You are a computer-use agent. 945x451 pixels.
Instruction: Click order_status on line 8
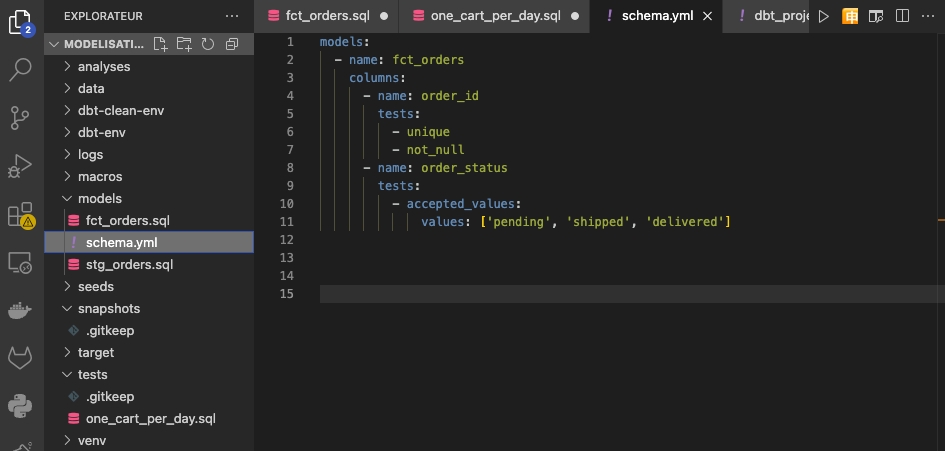tap(464, 168)
